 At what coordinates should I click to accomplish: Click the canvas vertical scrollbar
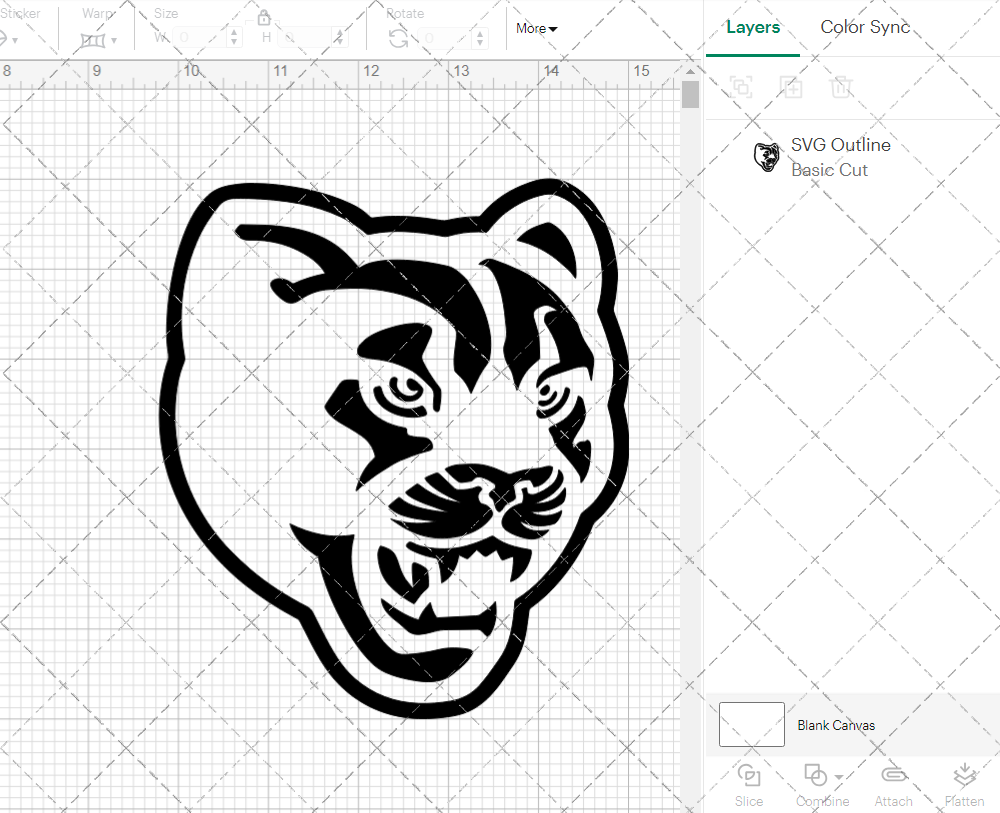tap(690, 93)
